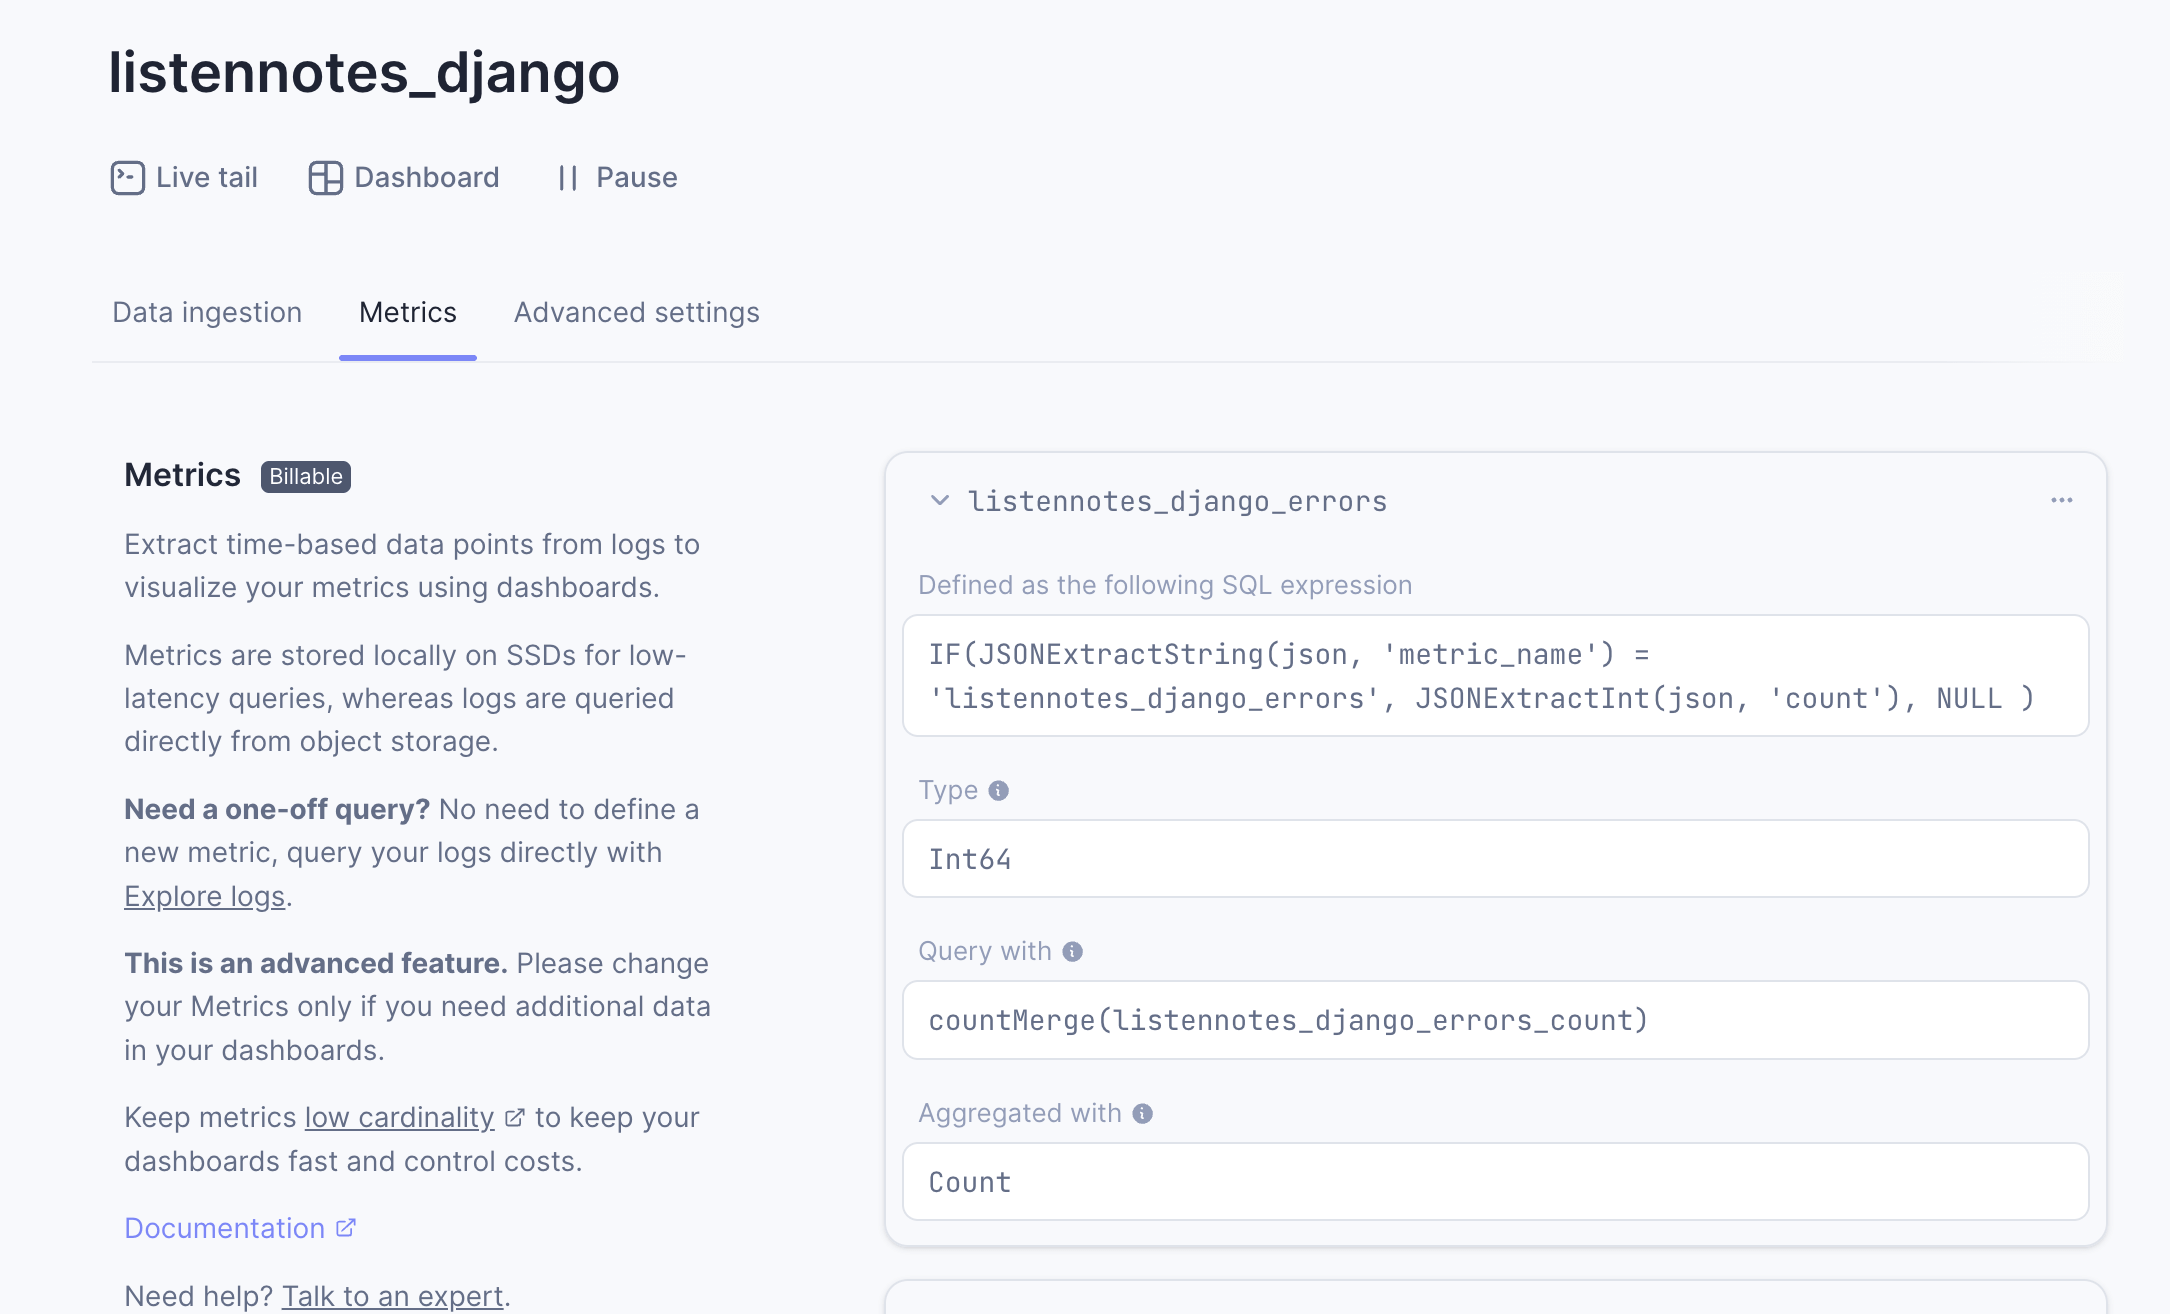Click 'Defined as the following SQL expression' label
Image resolution: width=2170 pixels, height=1314 pixels.
pyautogui.click(x=1165, y=585)
